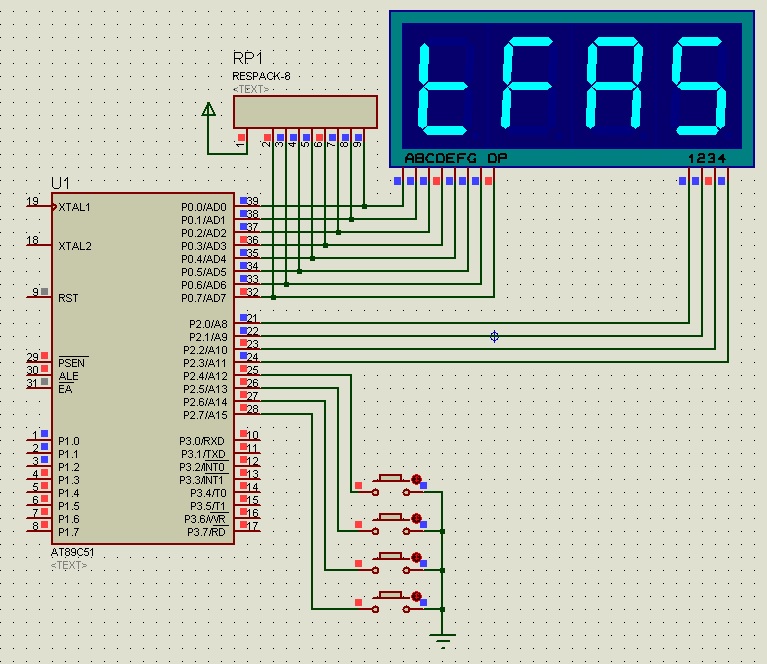767x664 pixels.
Task: Click the rightmost digit showing 5
Action: coord(699,88)
